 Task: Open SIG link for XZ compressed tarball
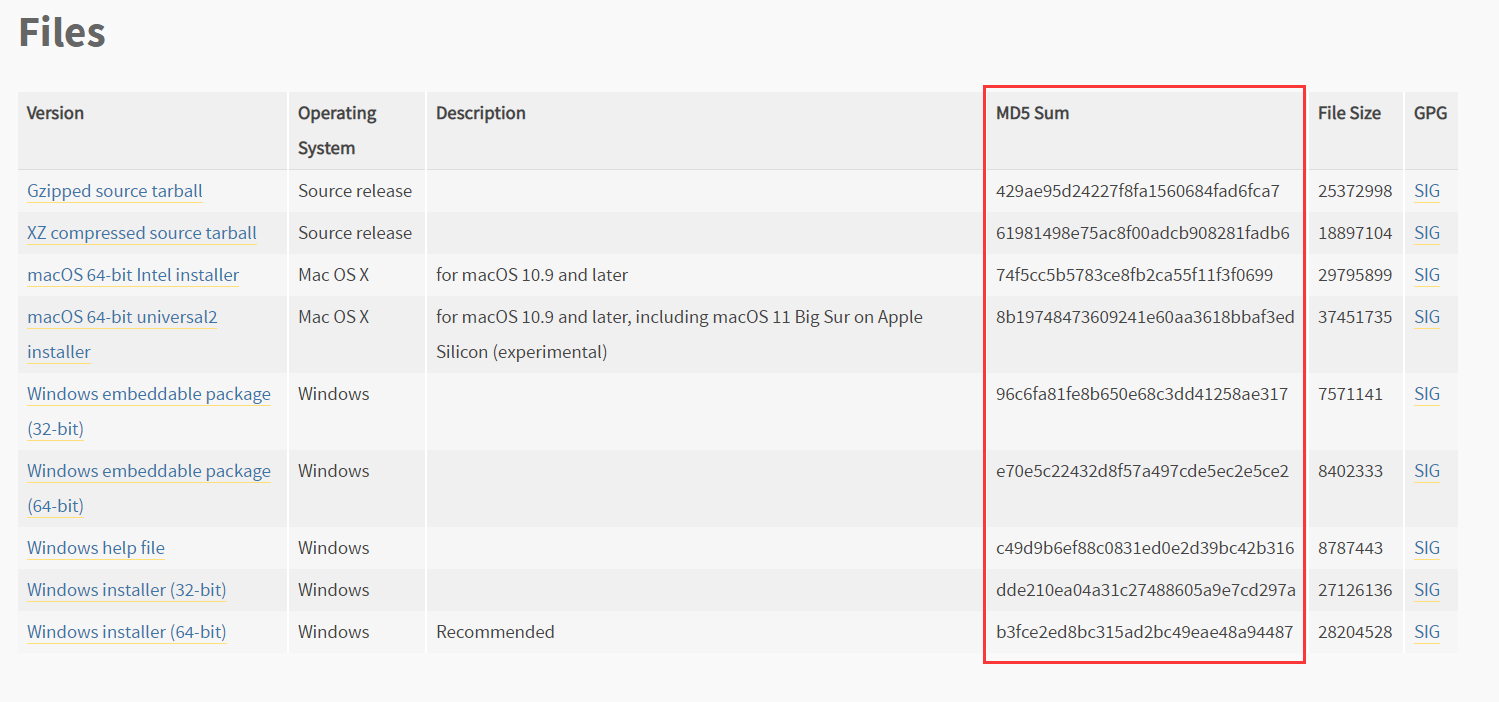pyautogui.click(x=1427, y=233)
